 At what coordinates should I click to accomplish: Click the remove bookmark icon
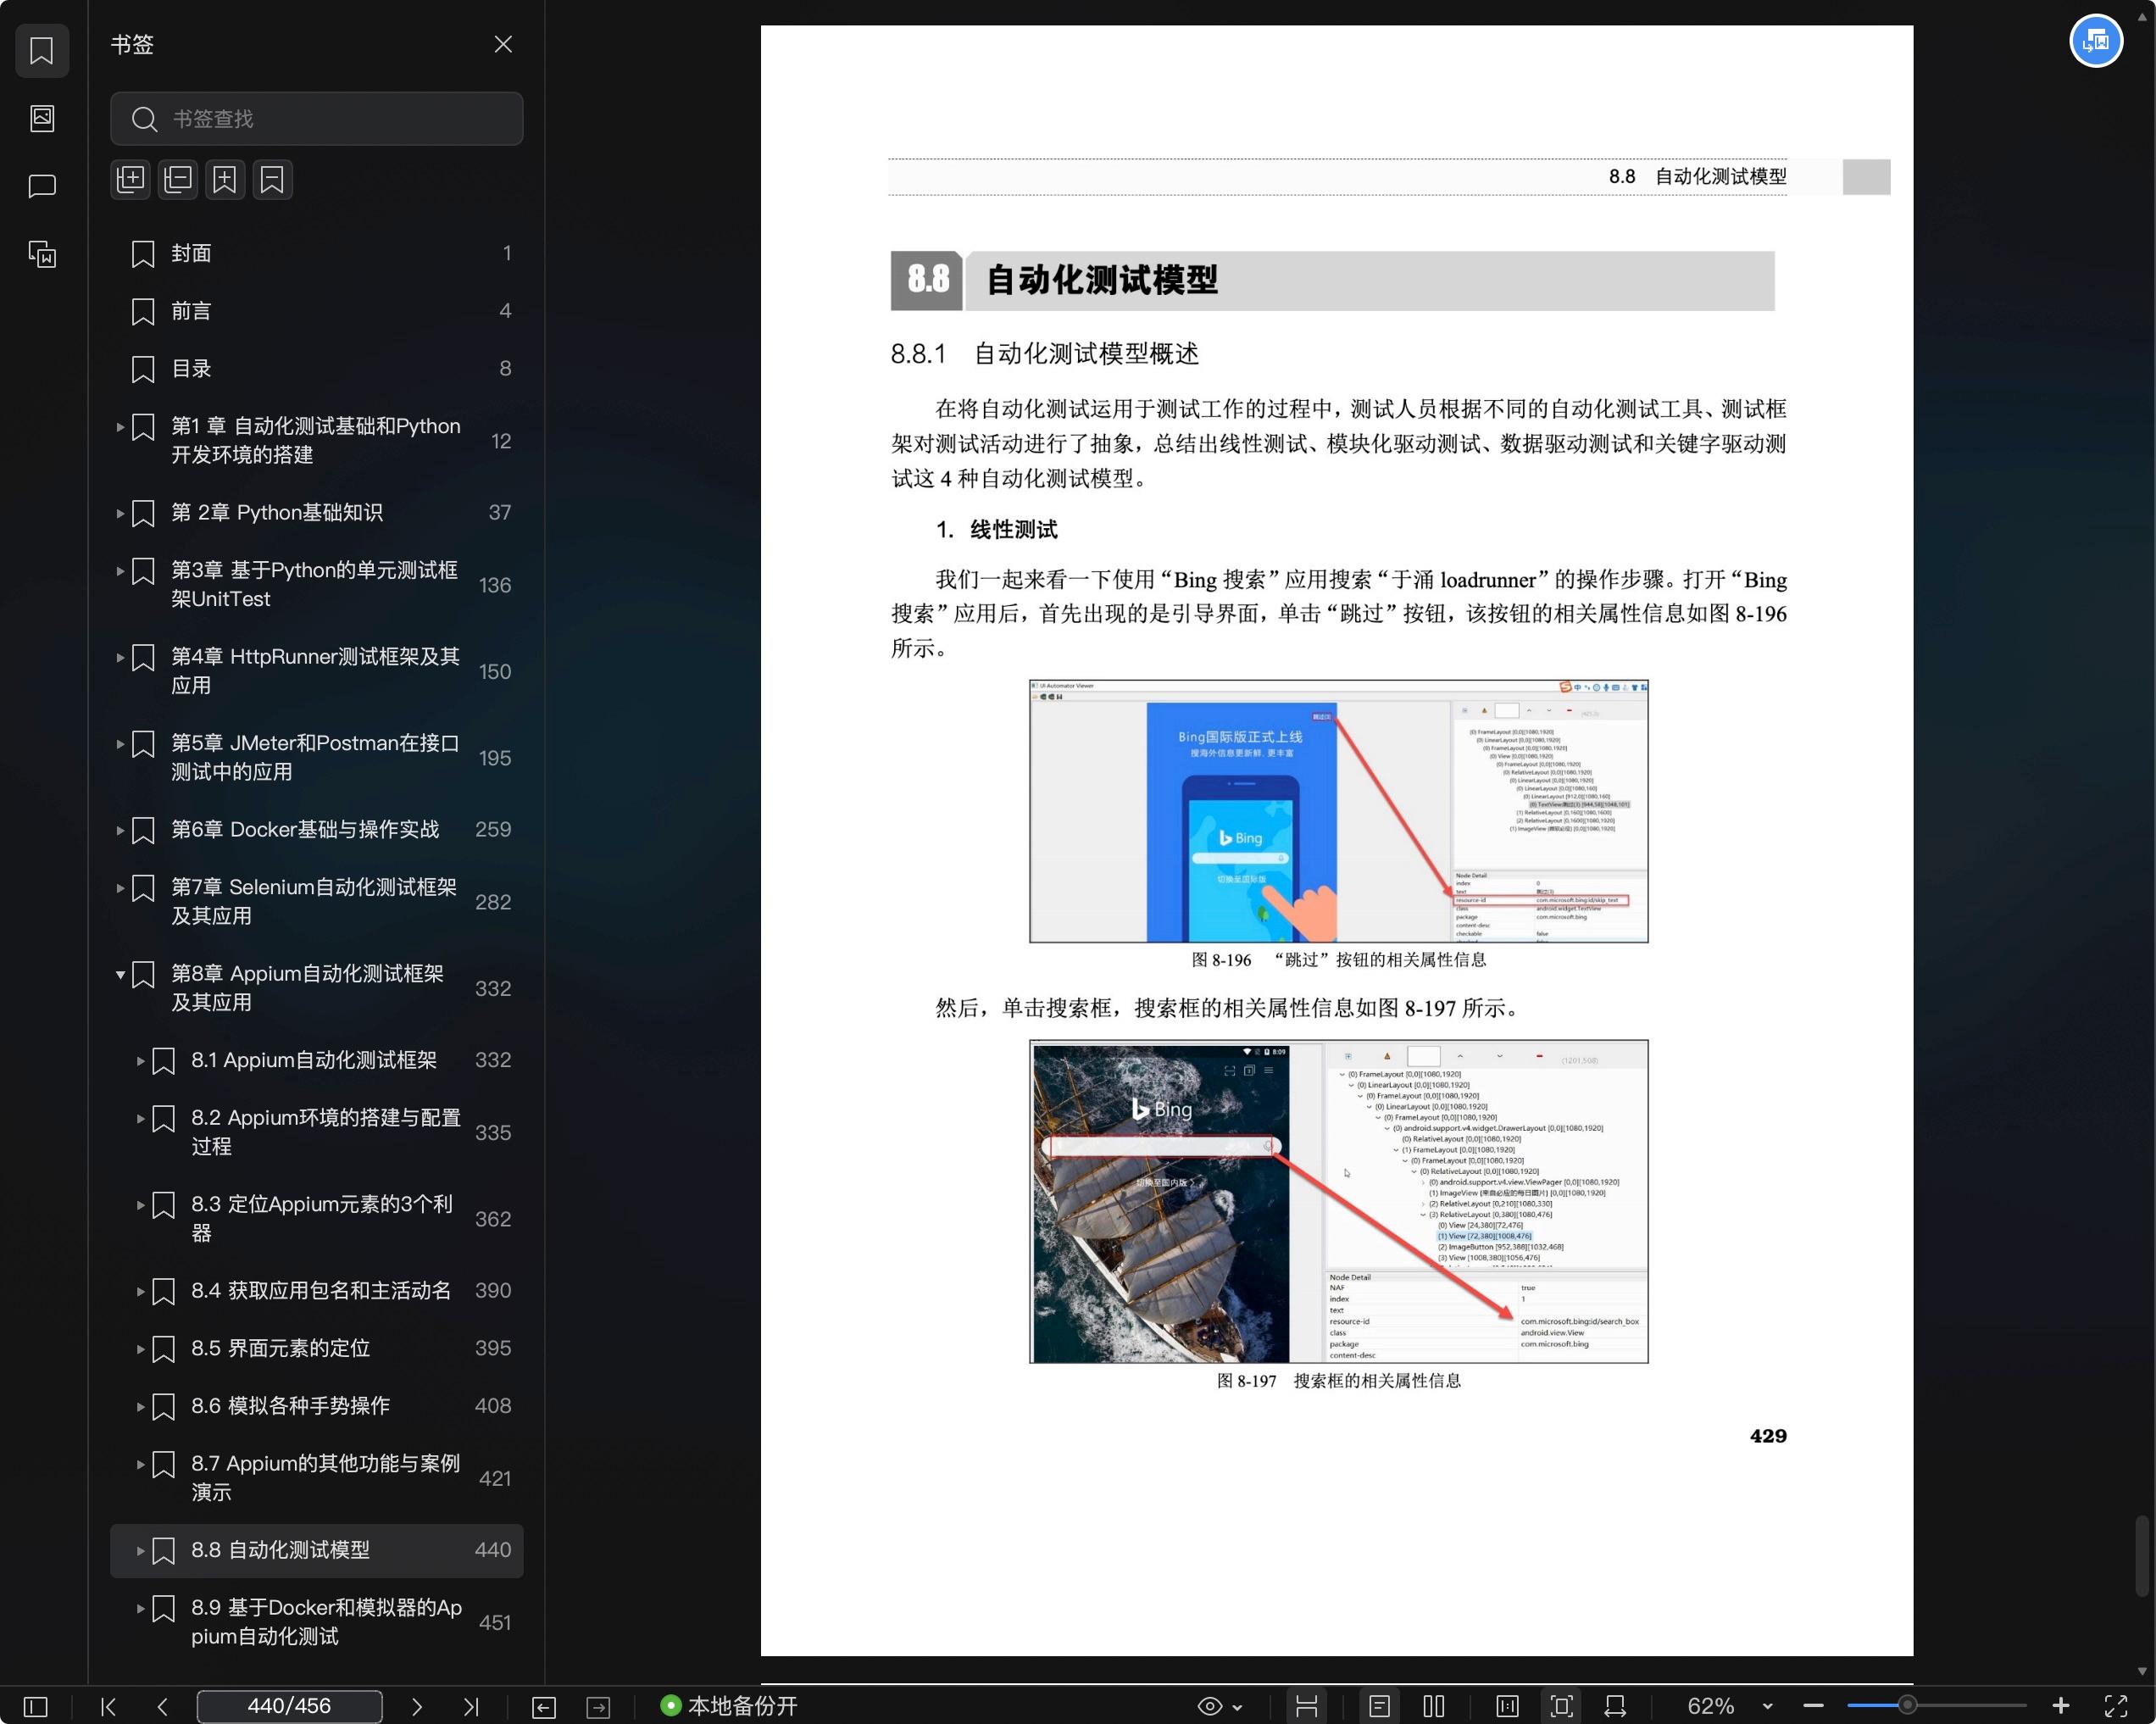pos(272,180)
